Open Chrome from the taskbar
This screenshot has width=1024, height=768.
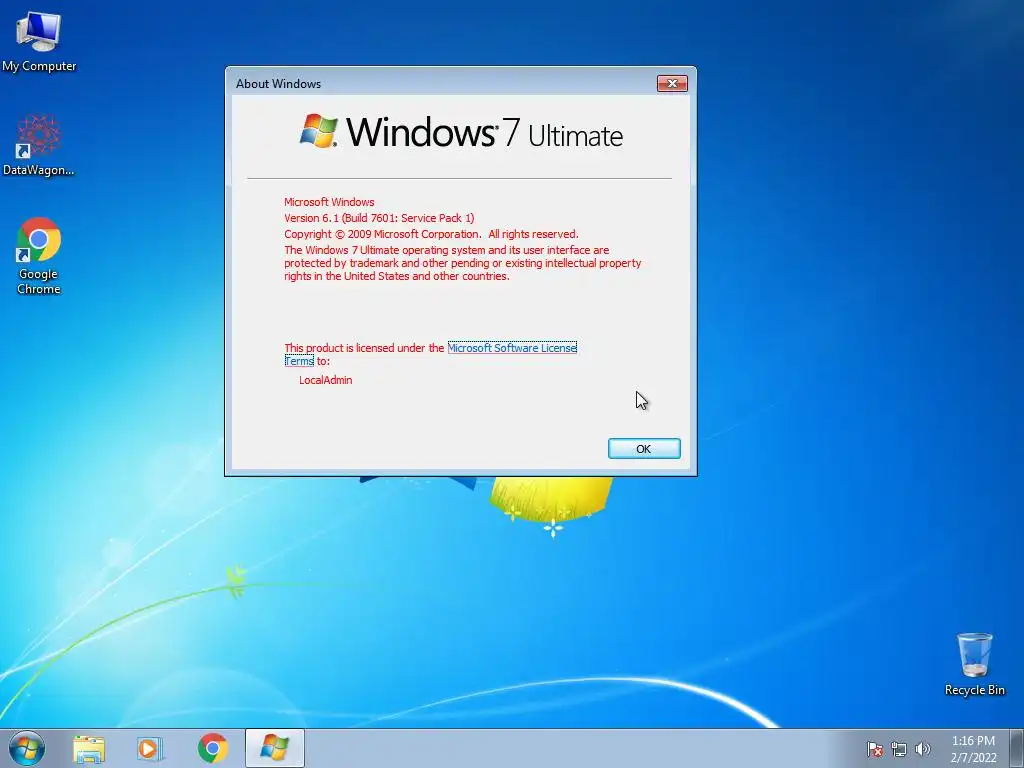point(212,749)
